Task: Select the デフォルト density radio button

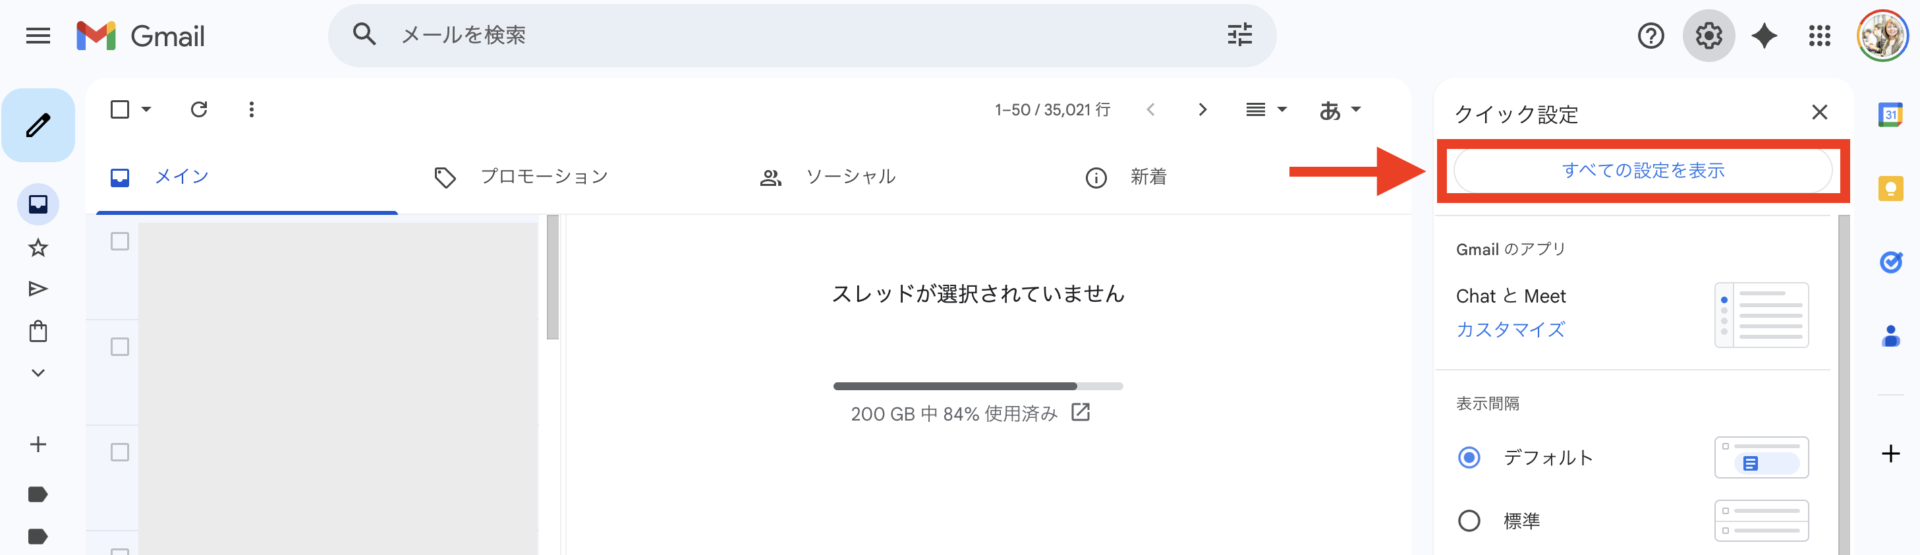Action: tap(1469, 457)
